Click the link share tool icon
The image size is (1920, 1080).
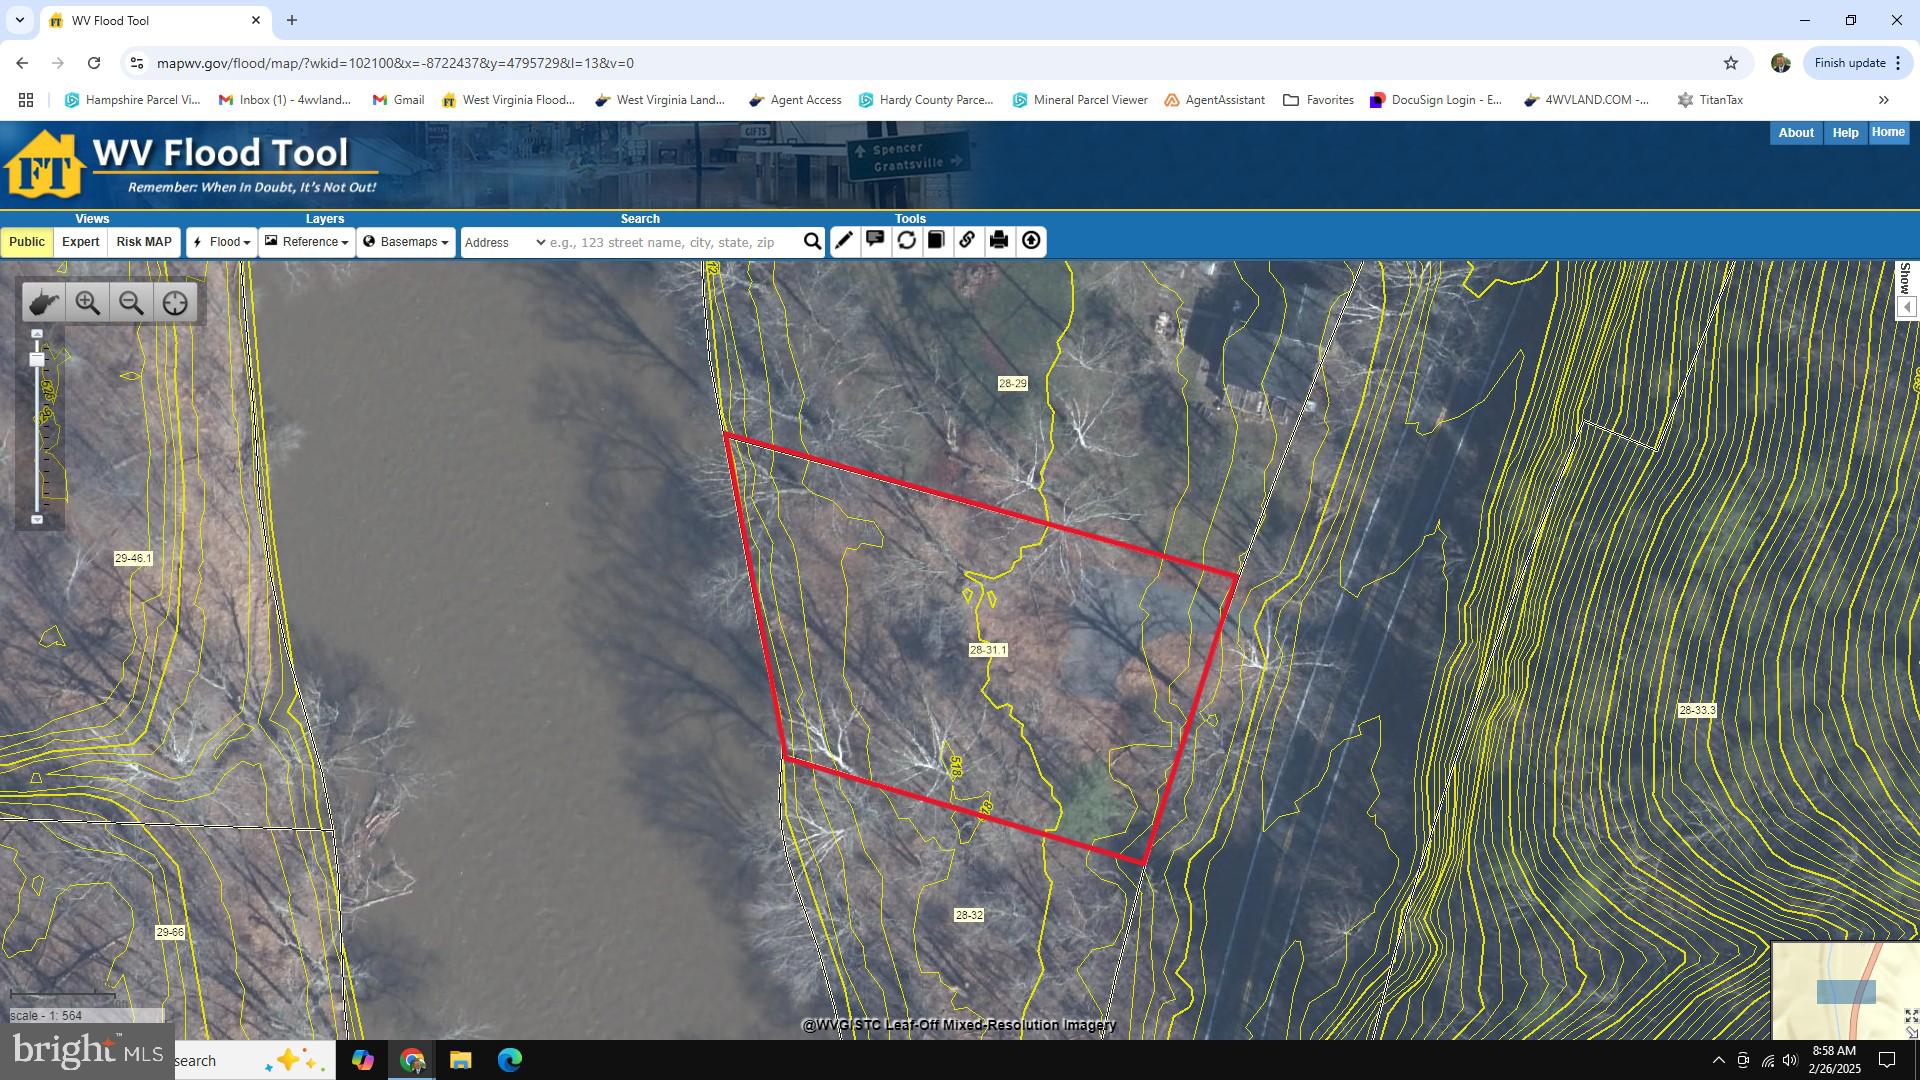point(967,241)
